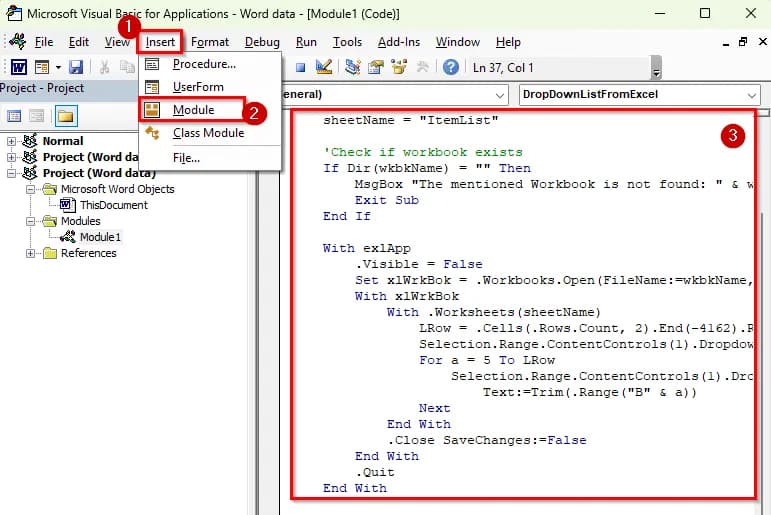Click the code window vertical scrollbar

pos(764,315)
